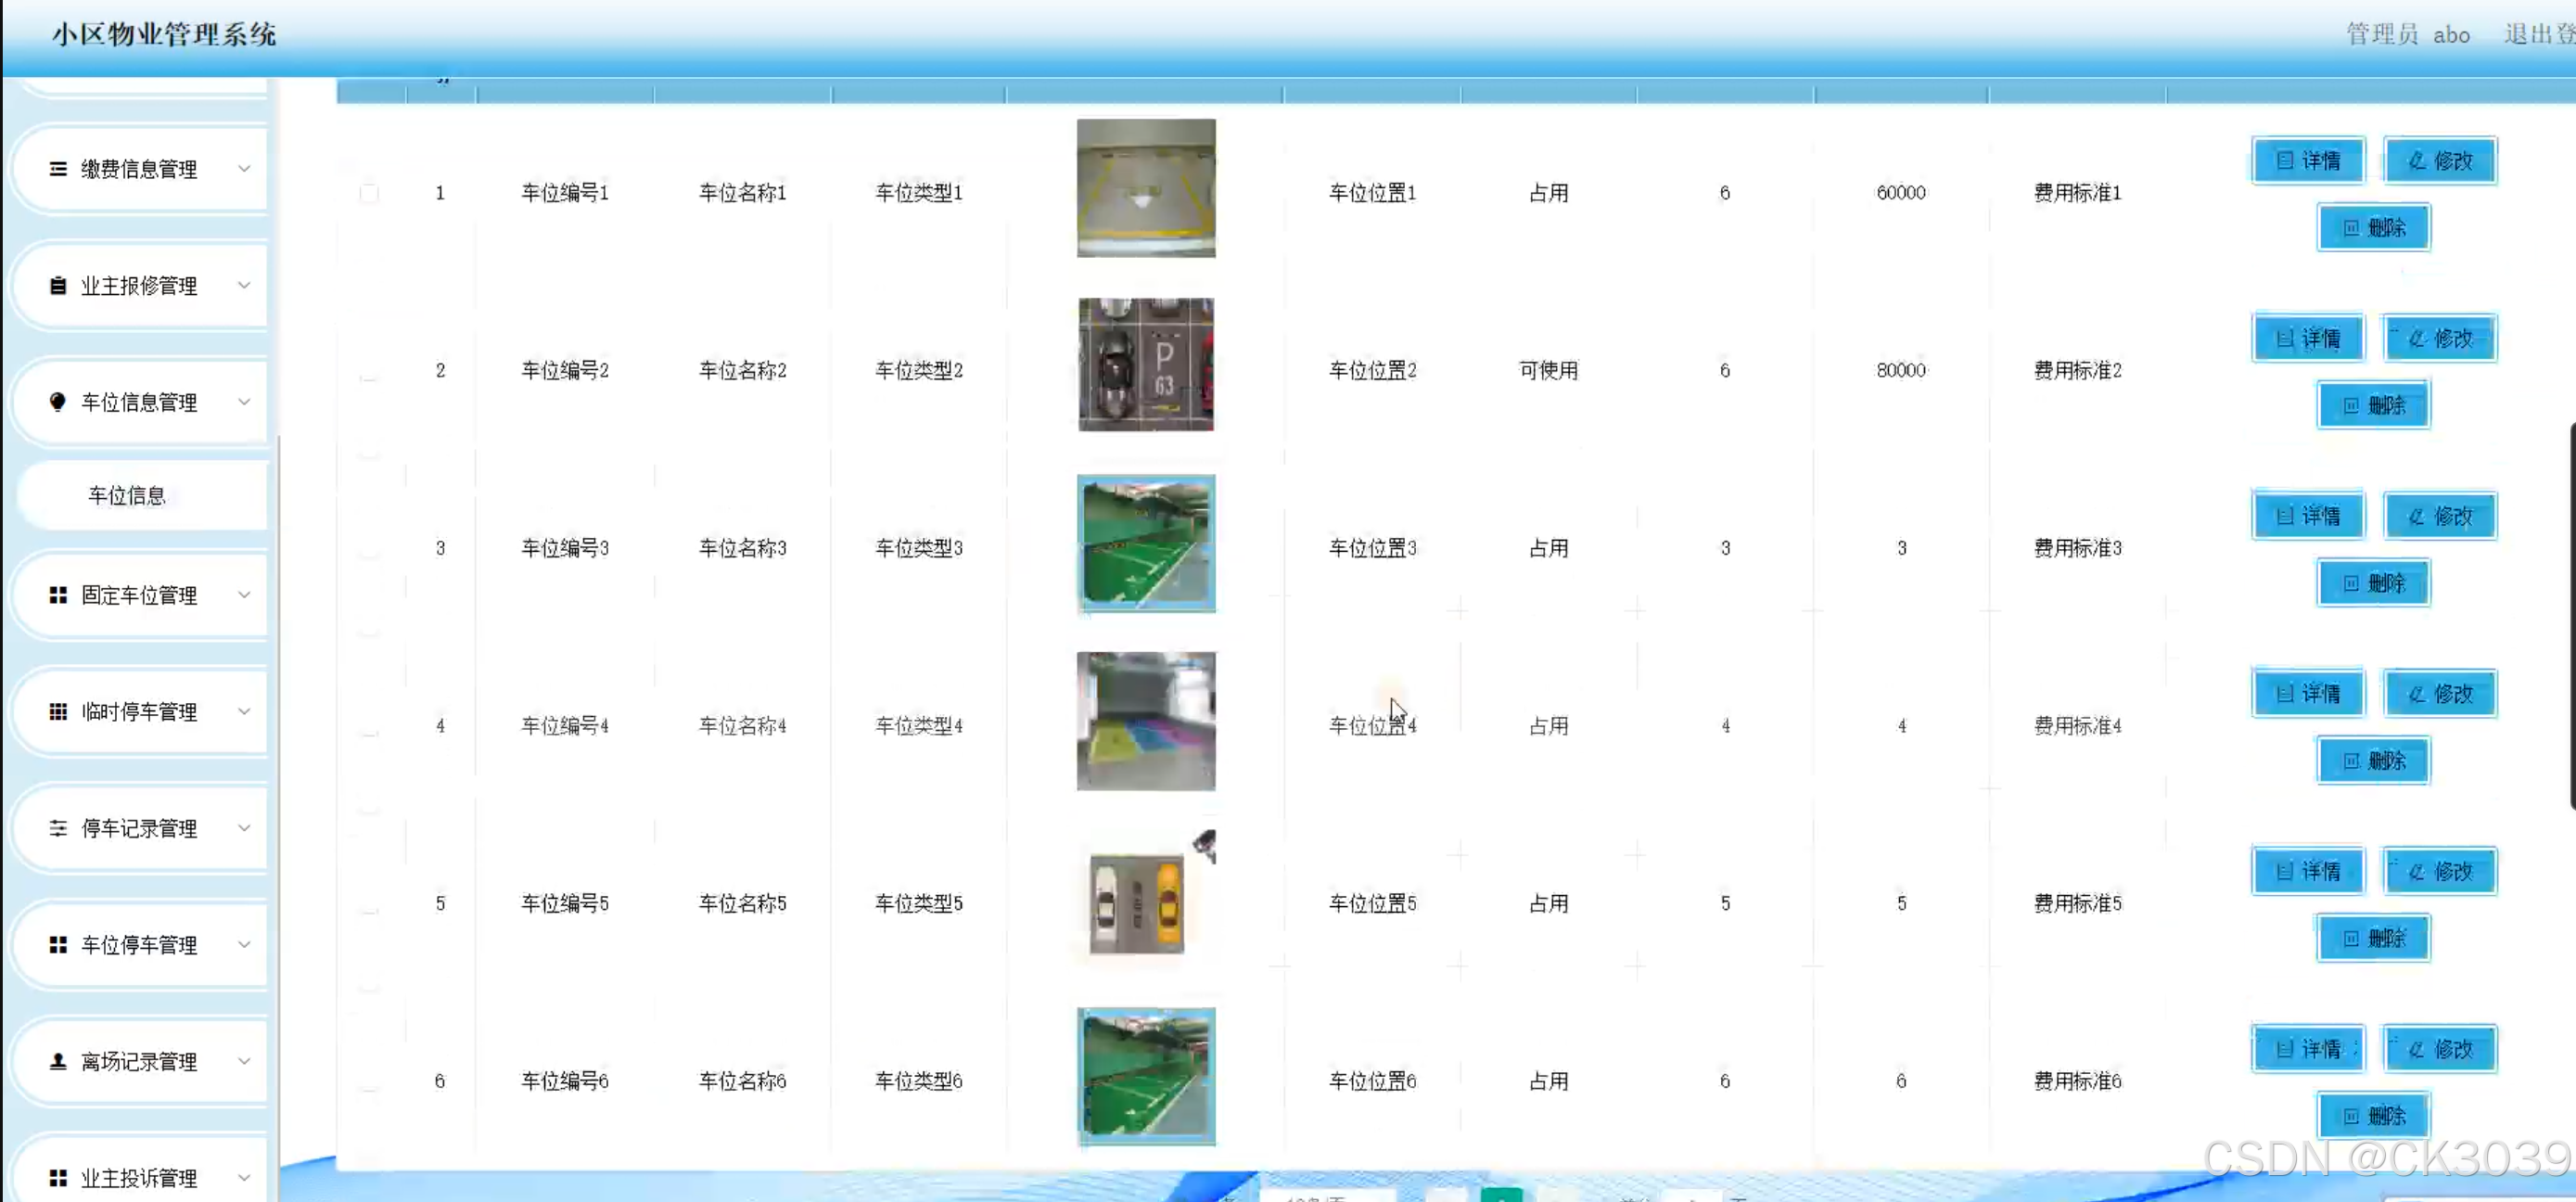Viewport: 2576px width, 1202px height.
Task: Open the 车位信息 submenu item
Action: [x=127, y=495]
